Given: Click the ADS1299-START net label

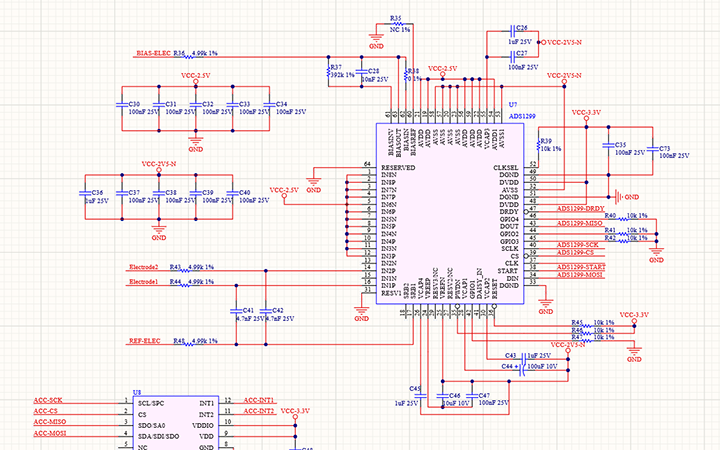Looking at the screenshot, I should (581, 267).
